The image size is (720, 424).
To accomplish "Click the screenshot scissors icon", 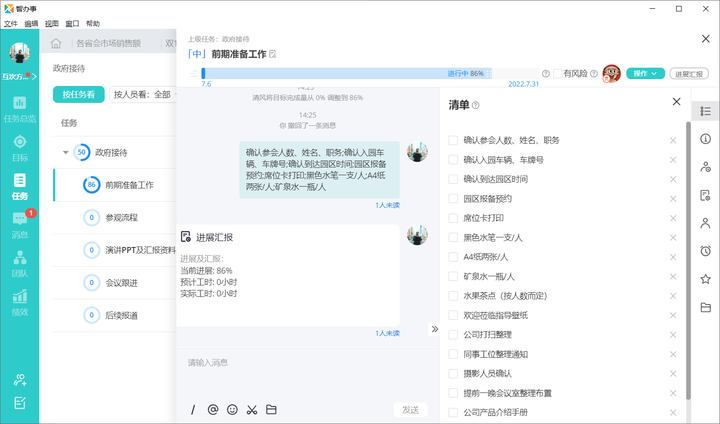I will [x=252, y=409].
